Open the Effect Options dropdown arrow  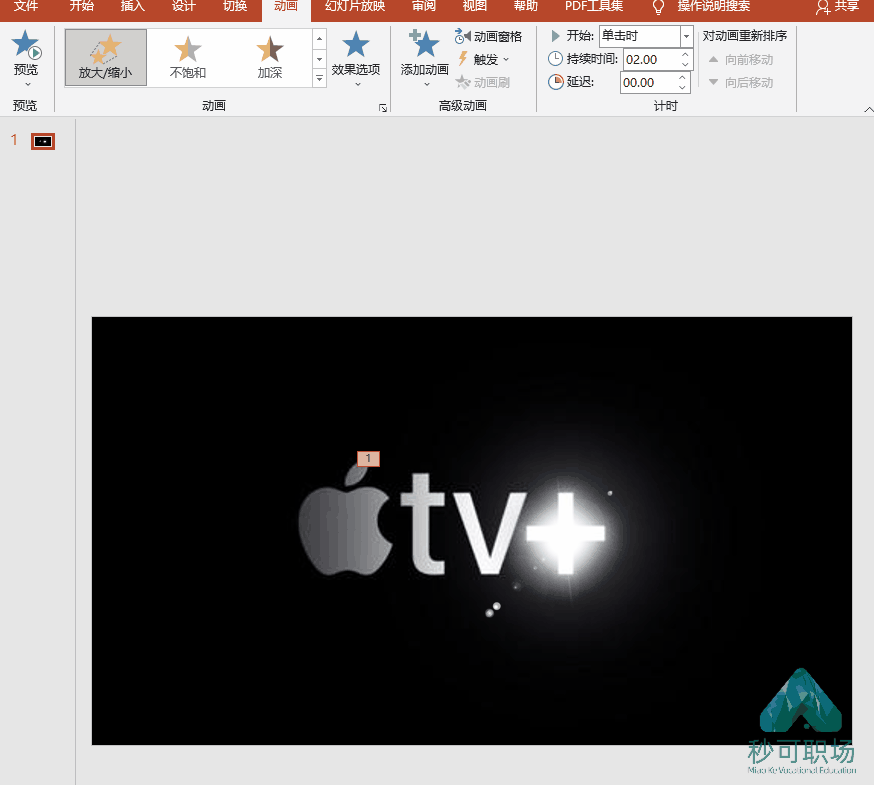[x=358, y=85]
